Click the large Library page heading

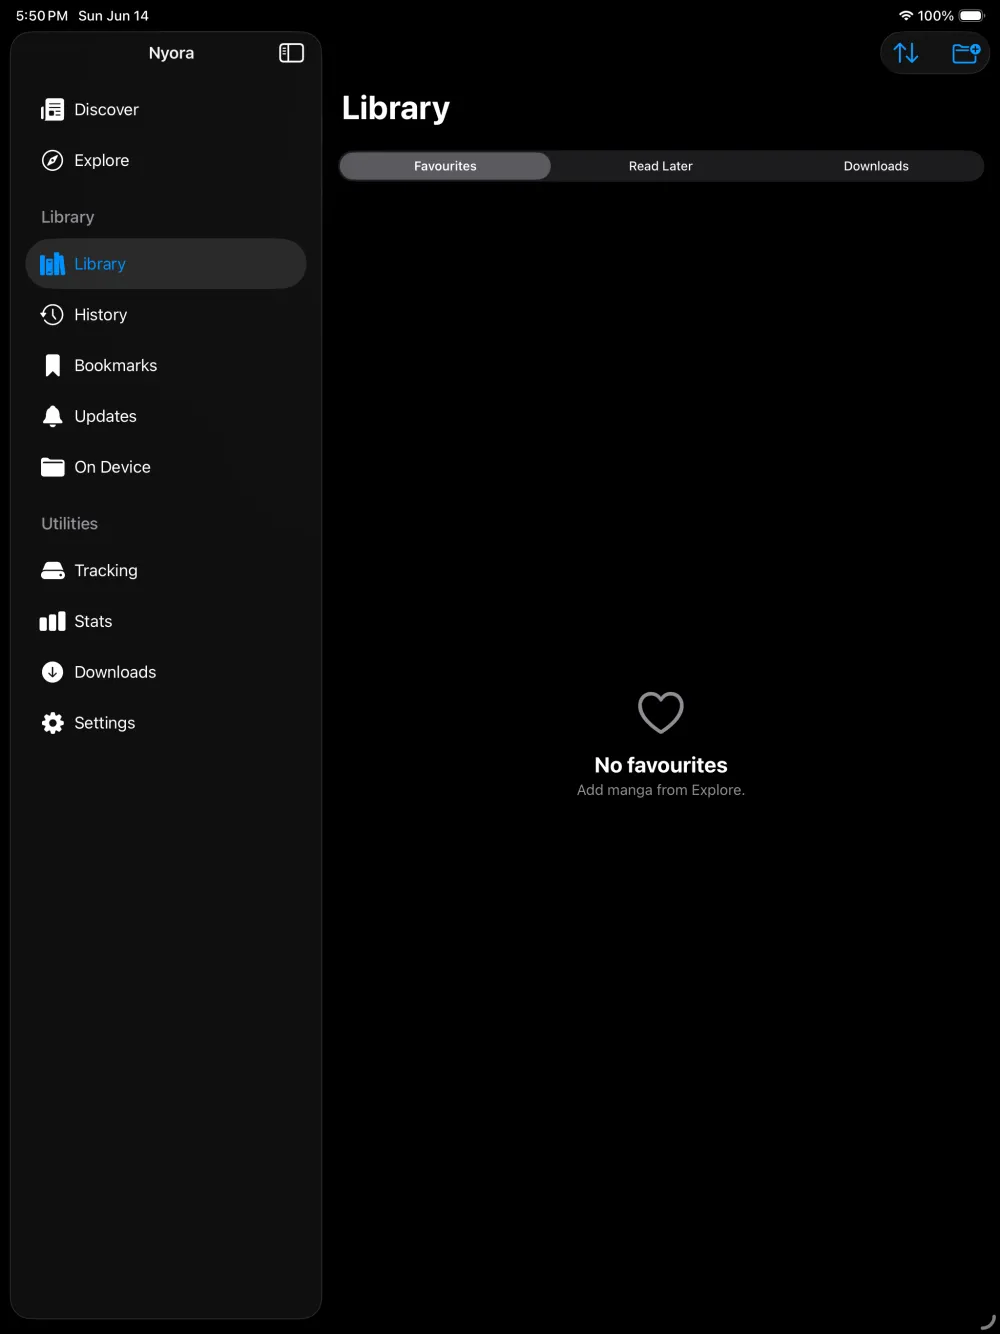(x=396, y=108)
